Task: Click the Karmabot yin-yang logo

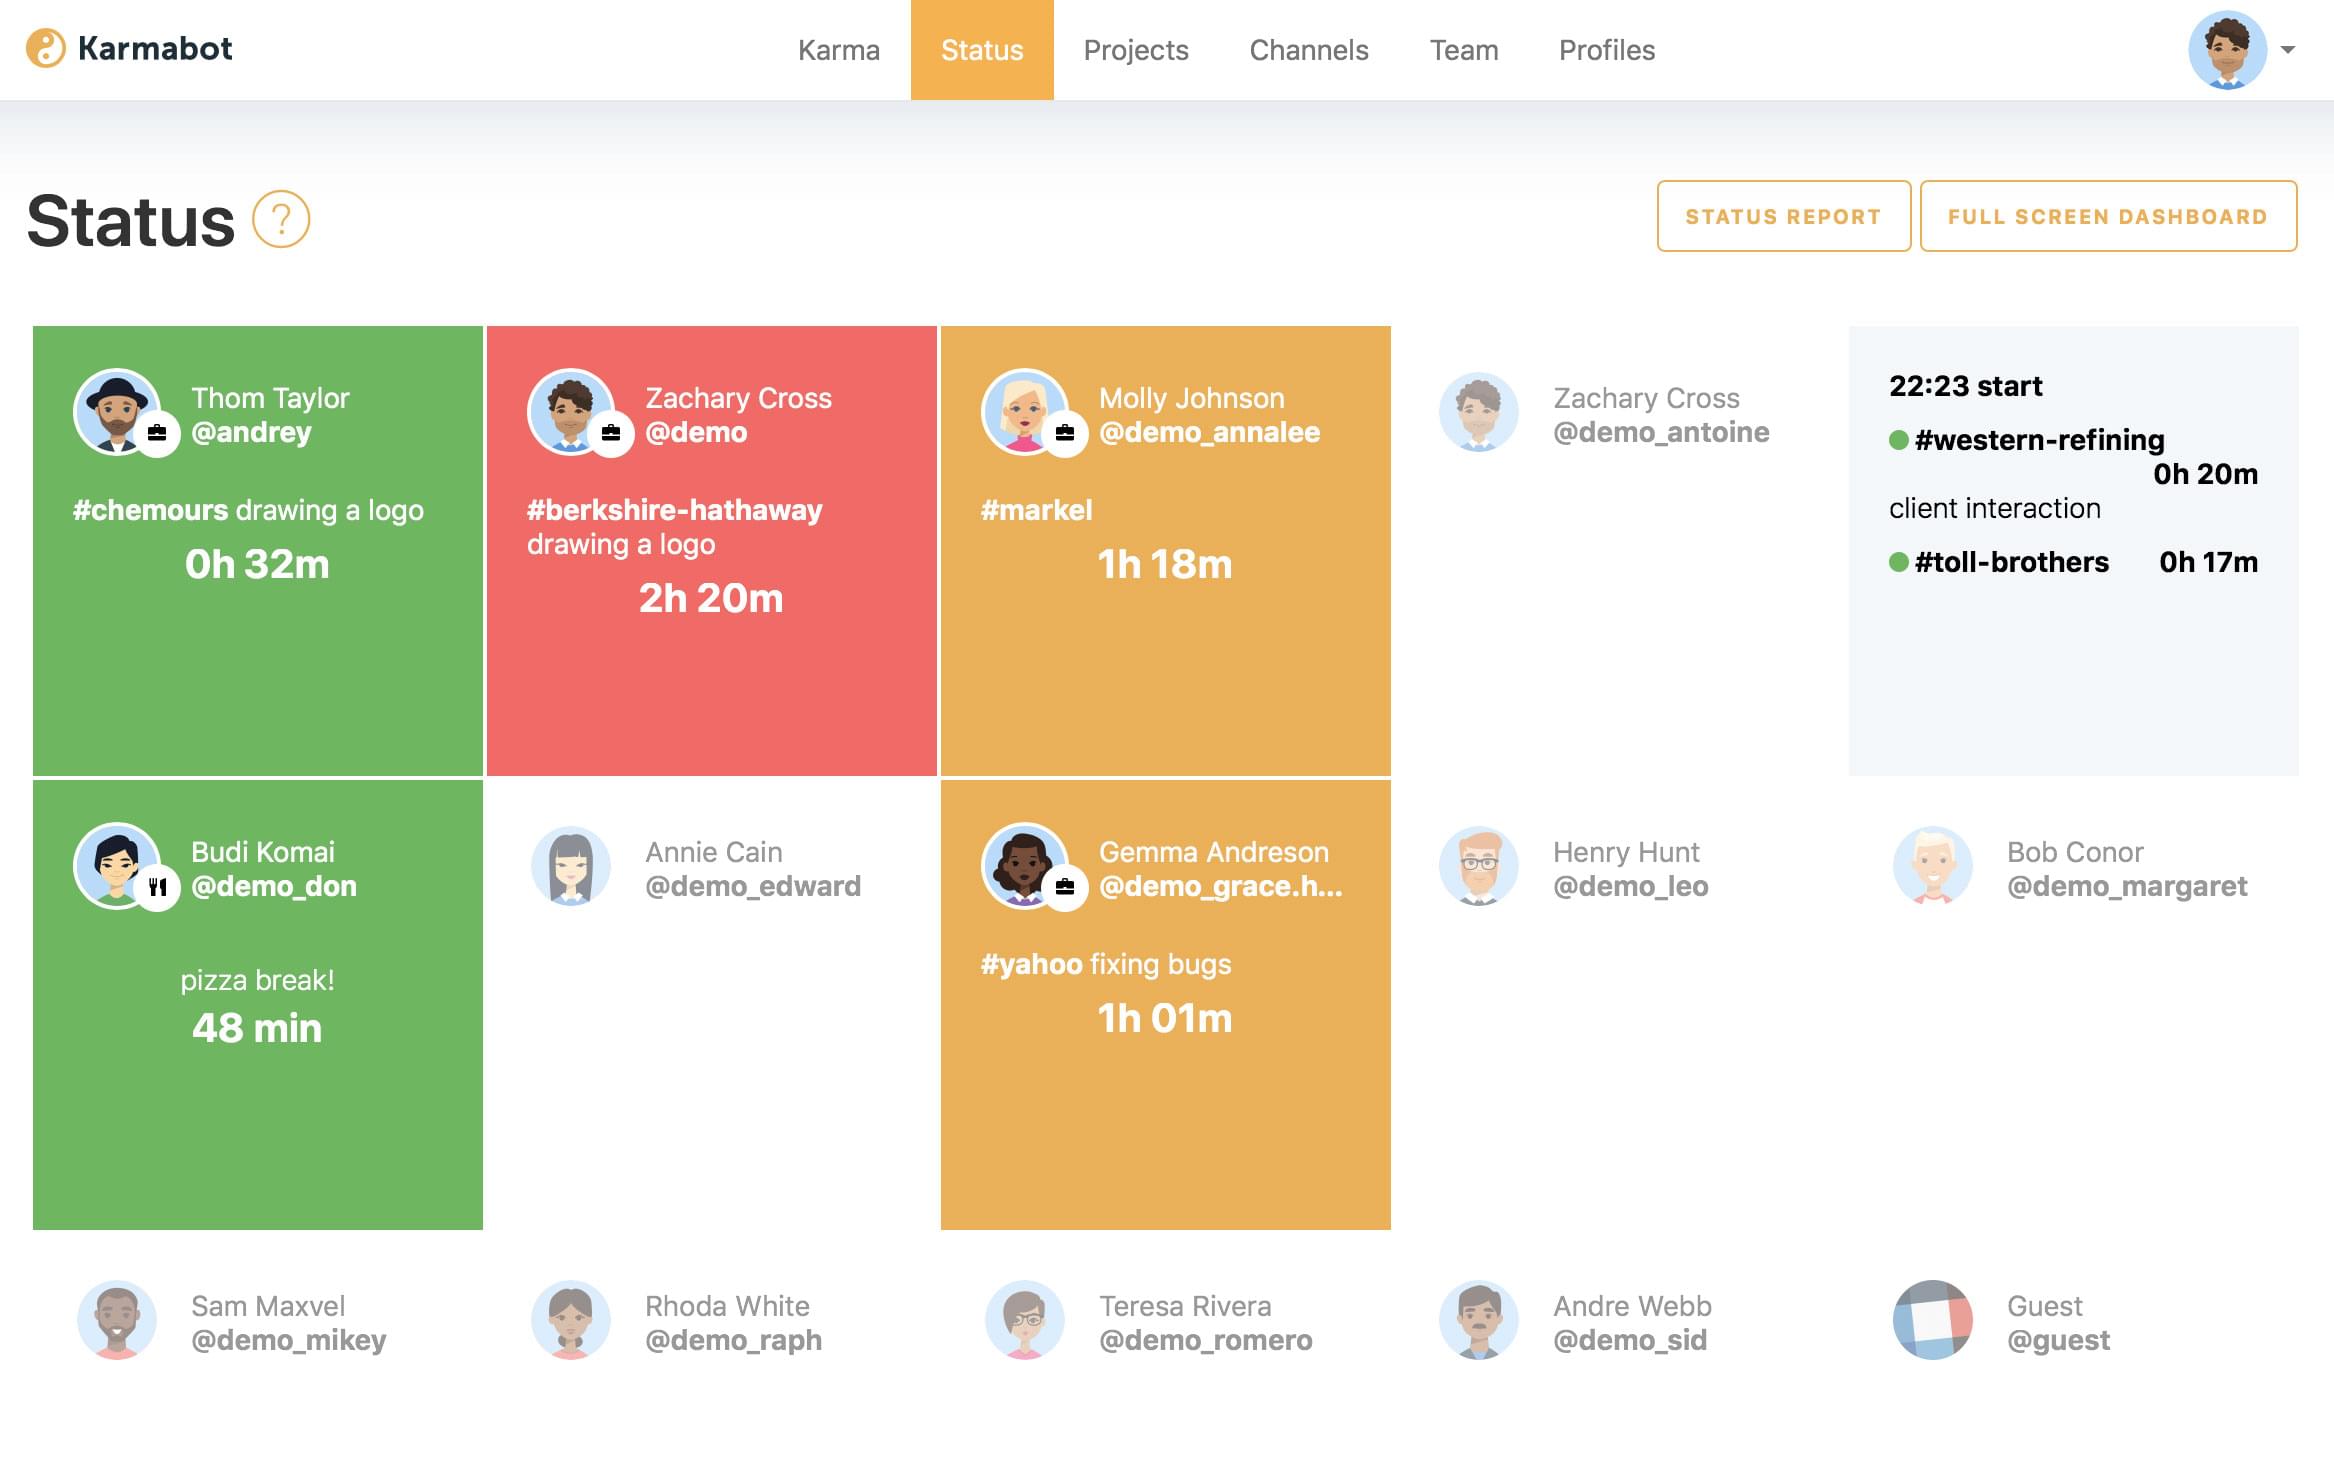Action: tap(47, 49)
